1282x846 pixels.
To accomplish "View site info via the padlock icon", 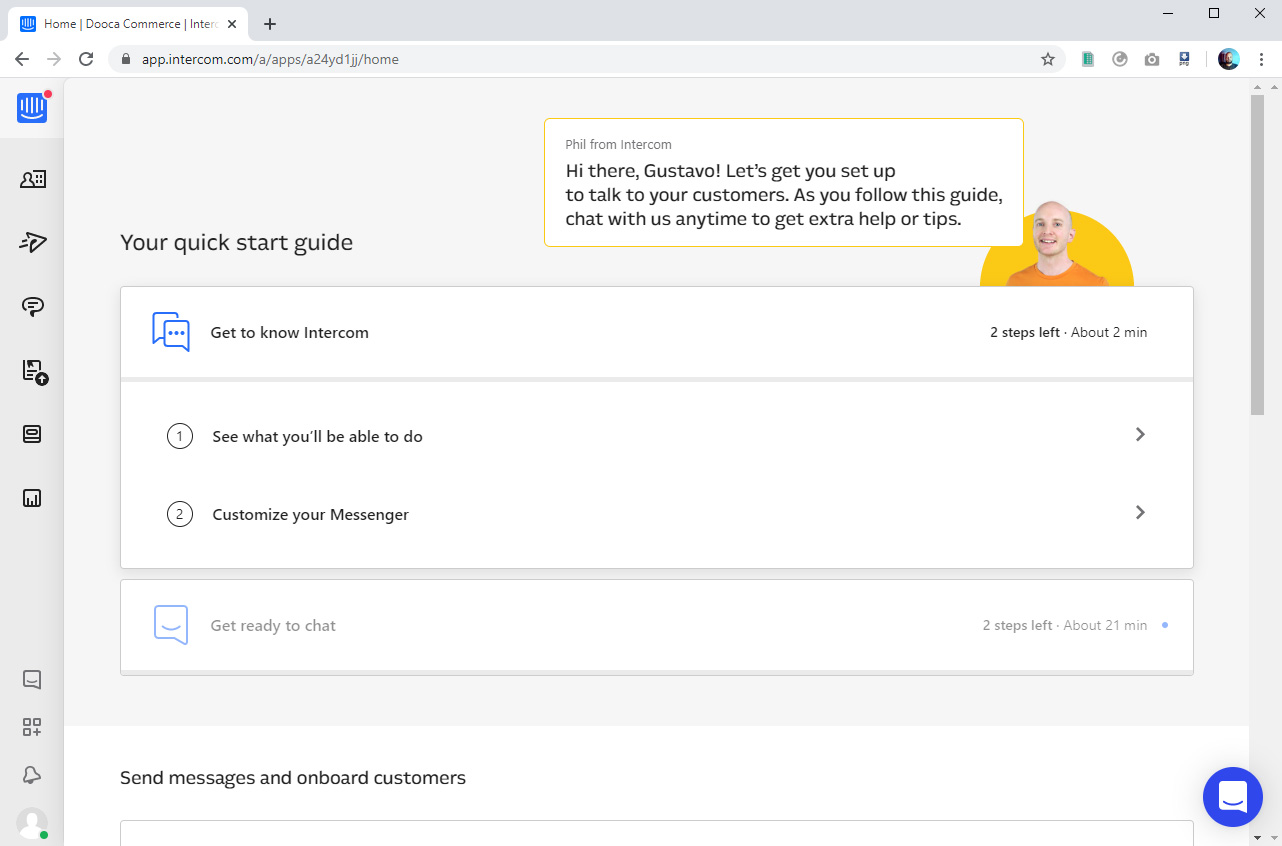I will [x=126, y=59].
